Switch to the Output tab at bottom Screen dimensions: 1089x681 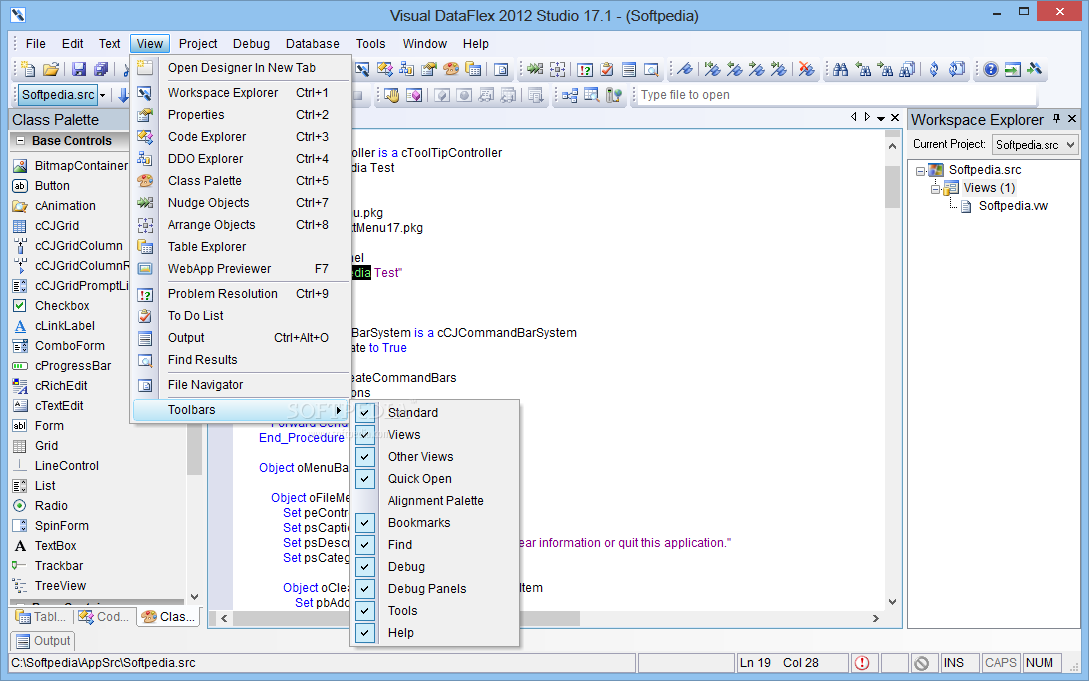click(x=43, y=641)
